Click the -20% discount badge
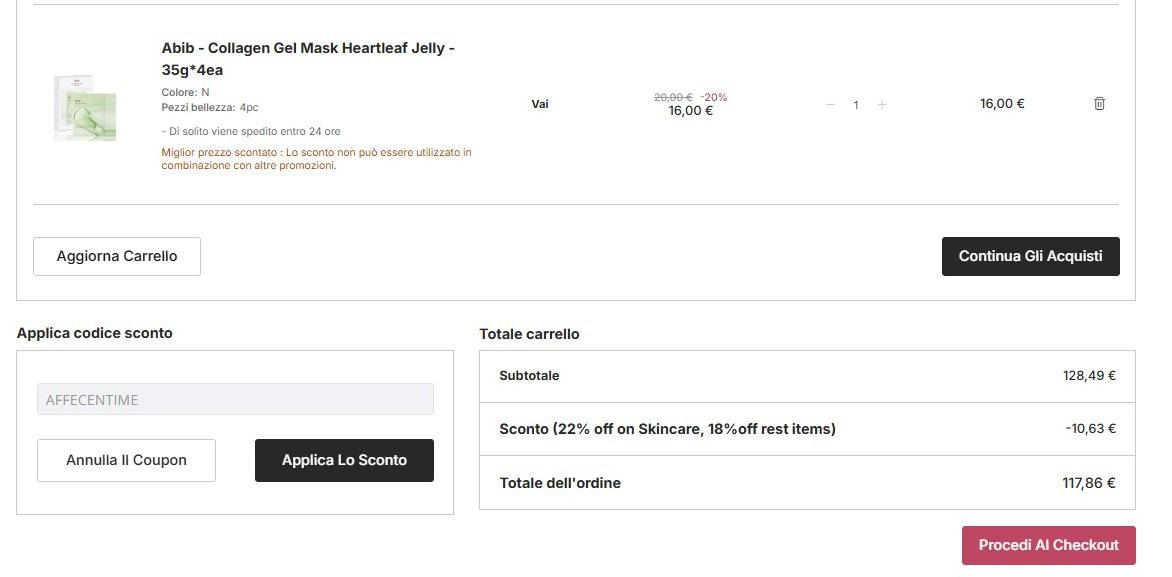1172x577 pixels. (x=714, y=97)
